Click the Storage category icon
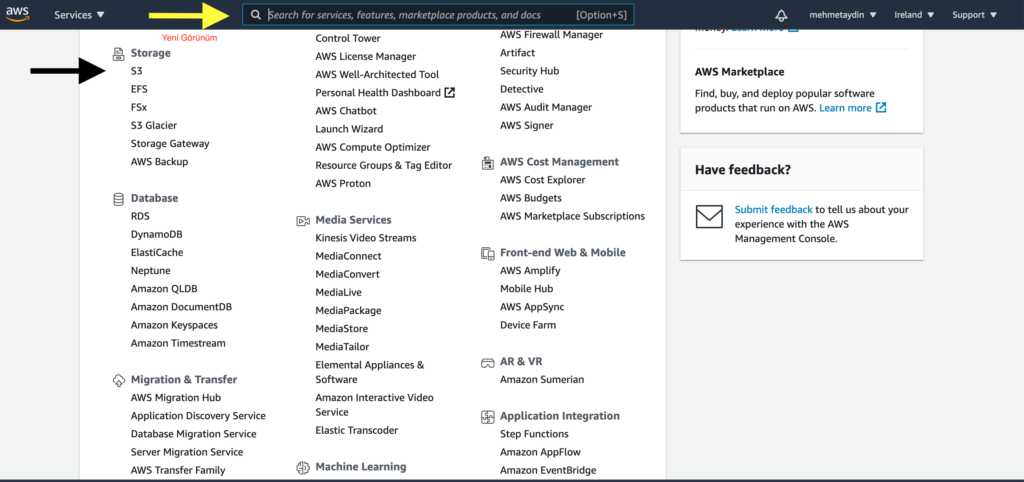This screenshot has height=482, width=1024. pos(118,53)
